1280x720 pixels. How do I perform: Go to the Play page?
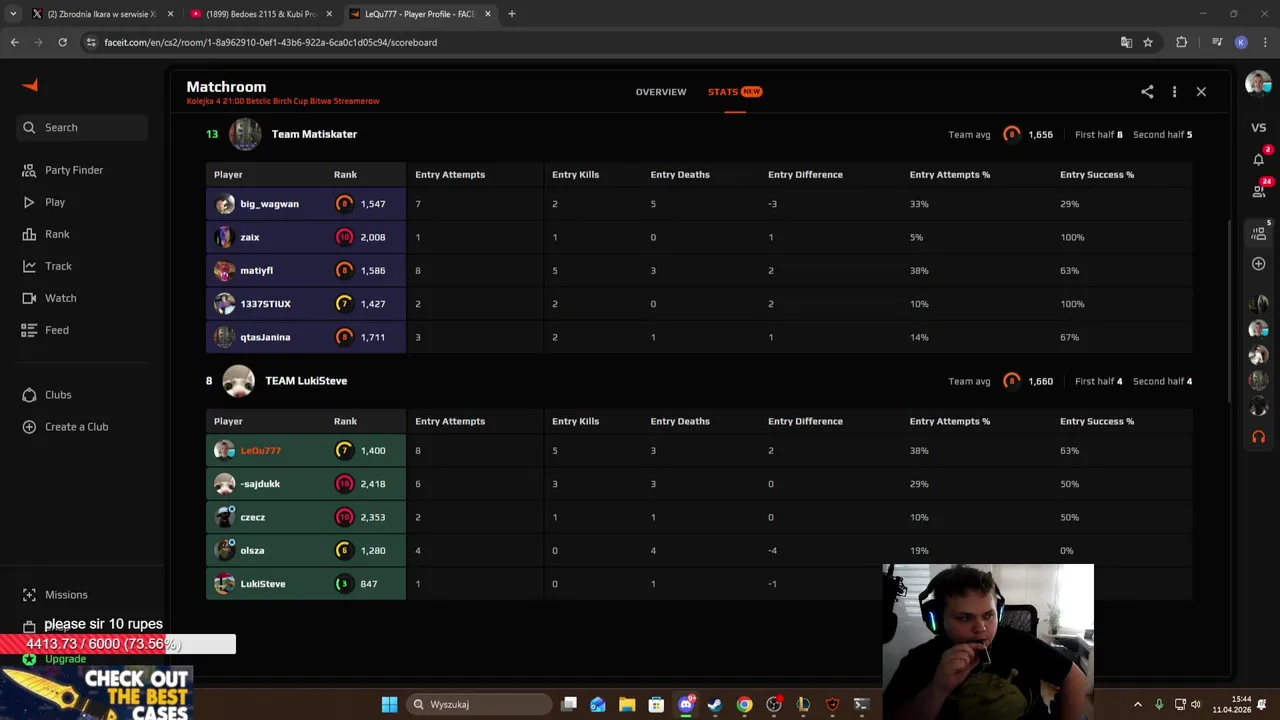pos(44,202)
